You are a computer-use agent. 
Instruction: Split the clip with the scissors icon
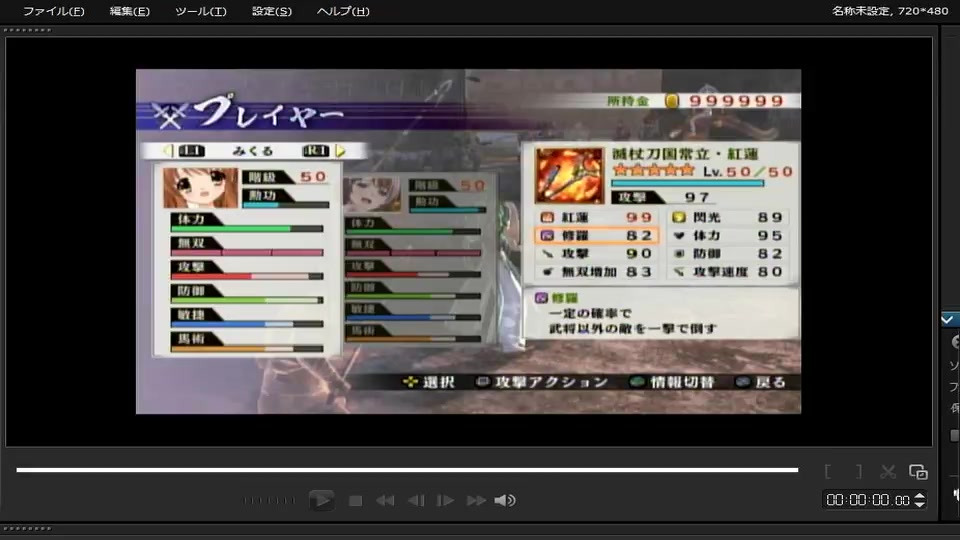[888, 471]
